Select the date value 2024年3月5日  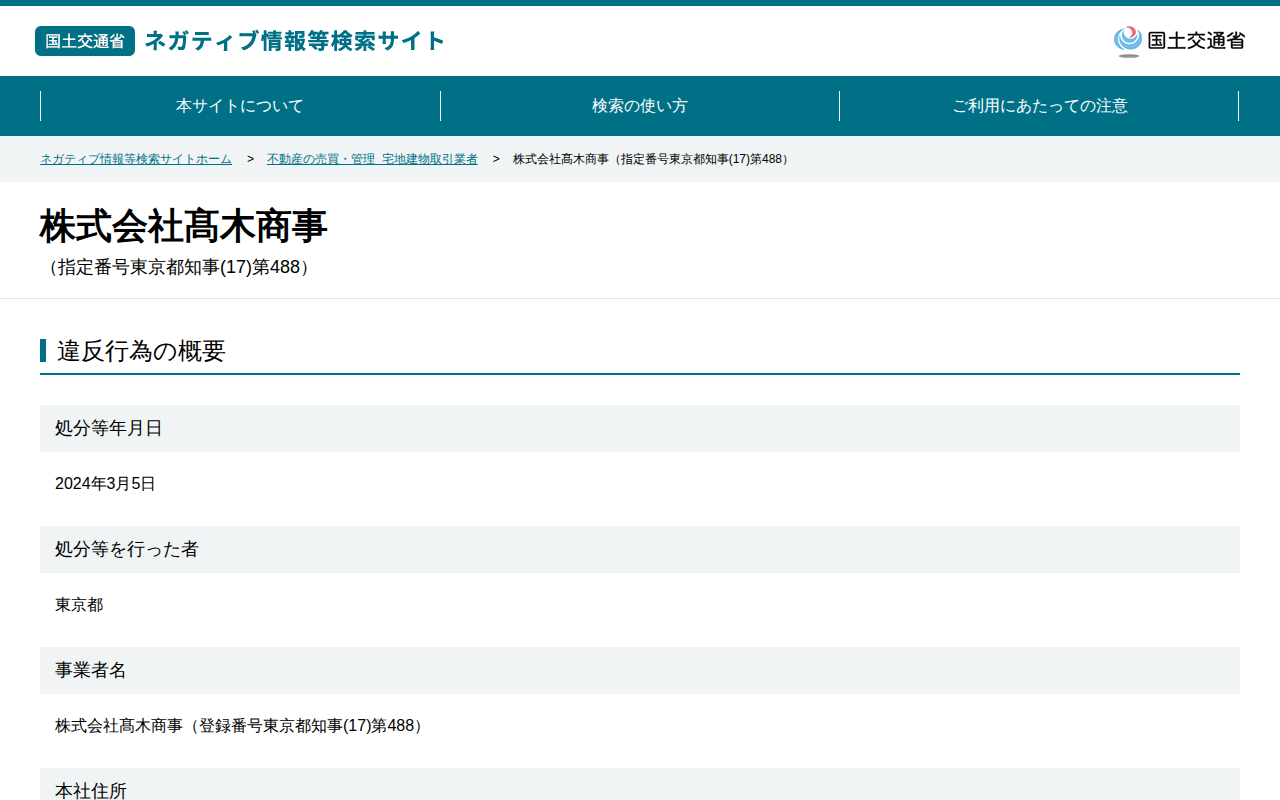[105, 484]
